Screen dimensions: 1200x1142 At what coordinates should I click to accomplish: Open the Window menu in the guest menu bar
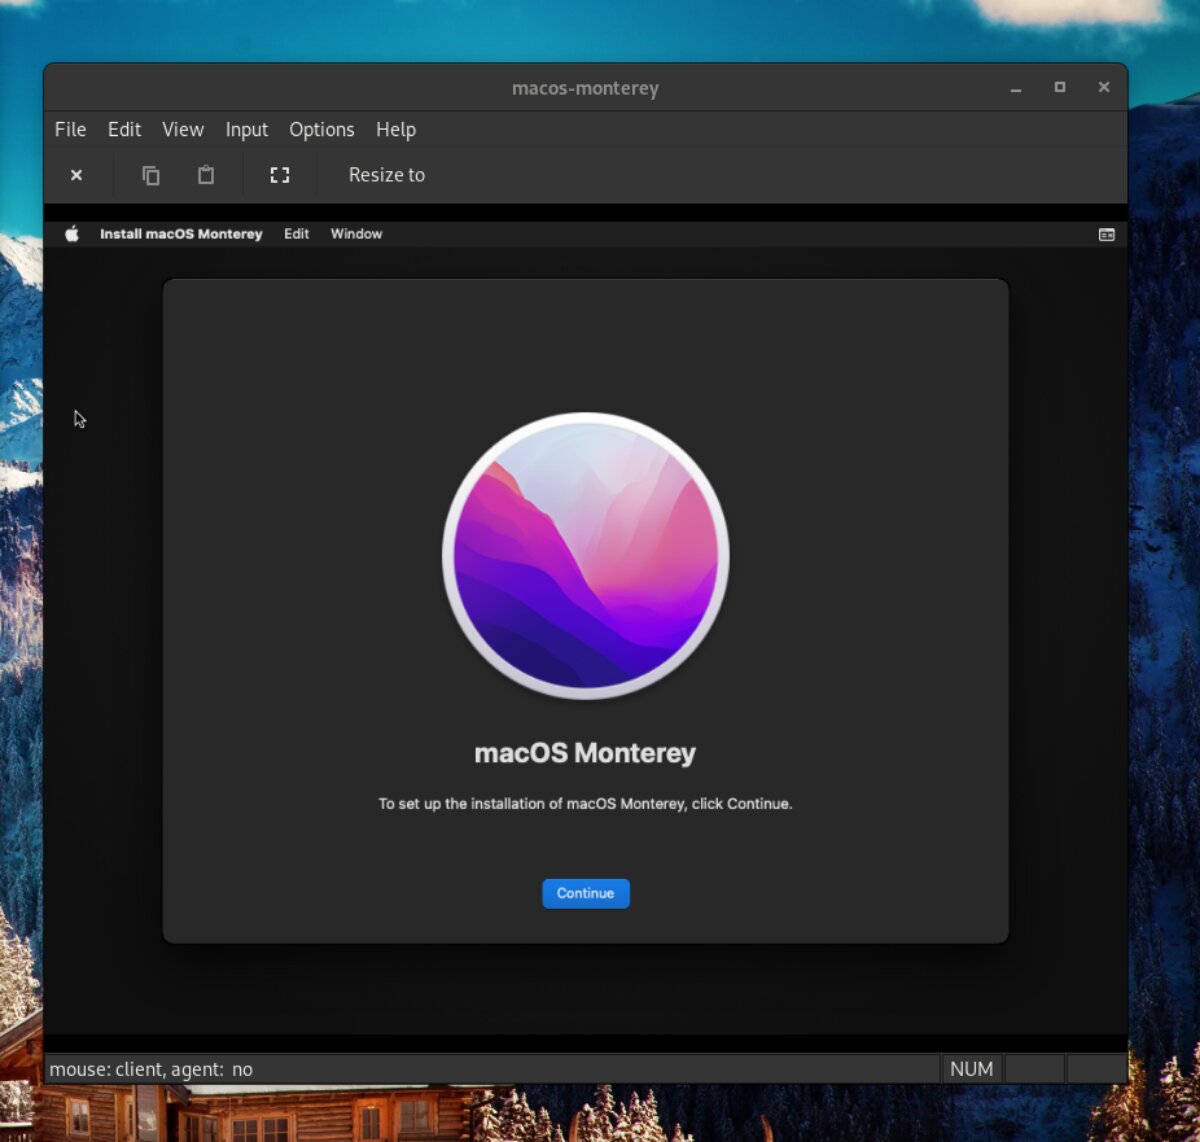(355, 234)
